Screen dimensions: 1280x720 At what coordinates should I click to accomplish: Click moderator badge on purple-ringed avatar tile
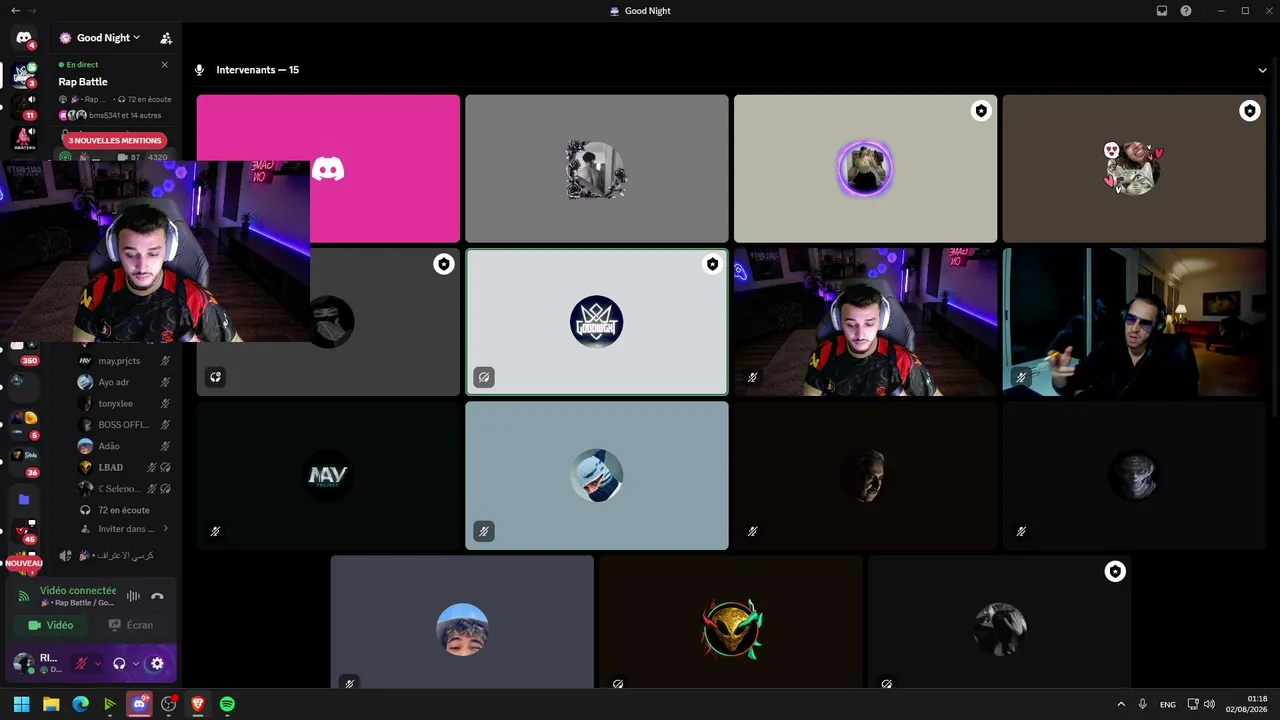click(x=981, y=111)
